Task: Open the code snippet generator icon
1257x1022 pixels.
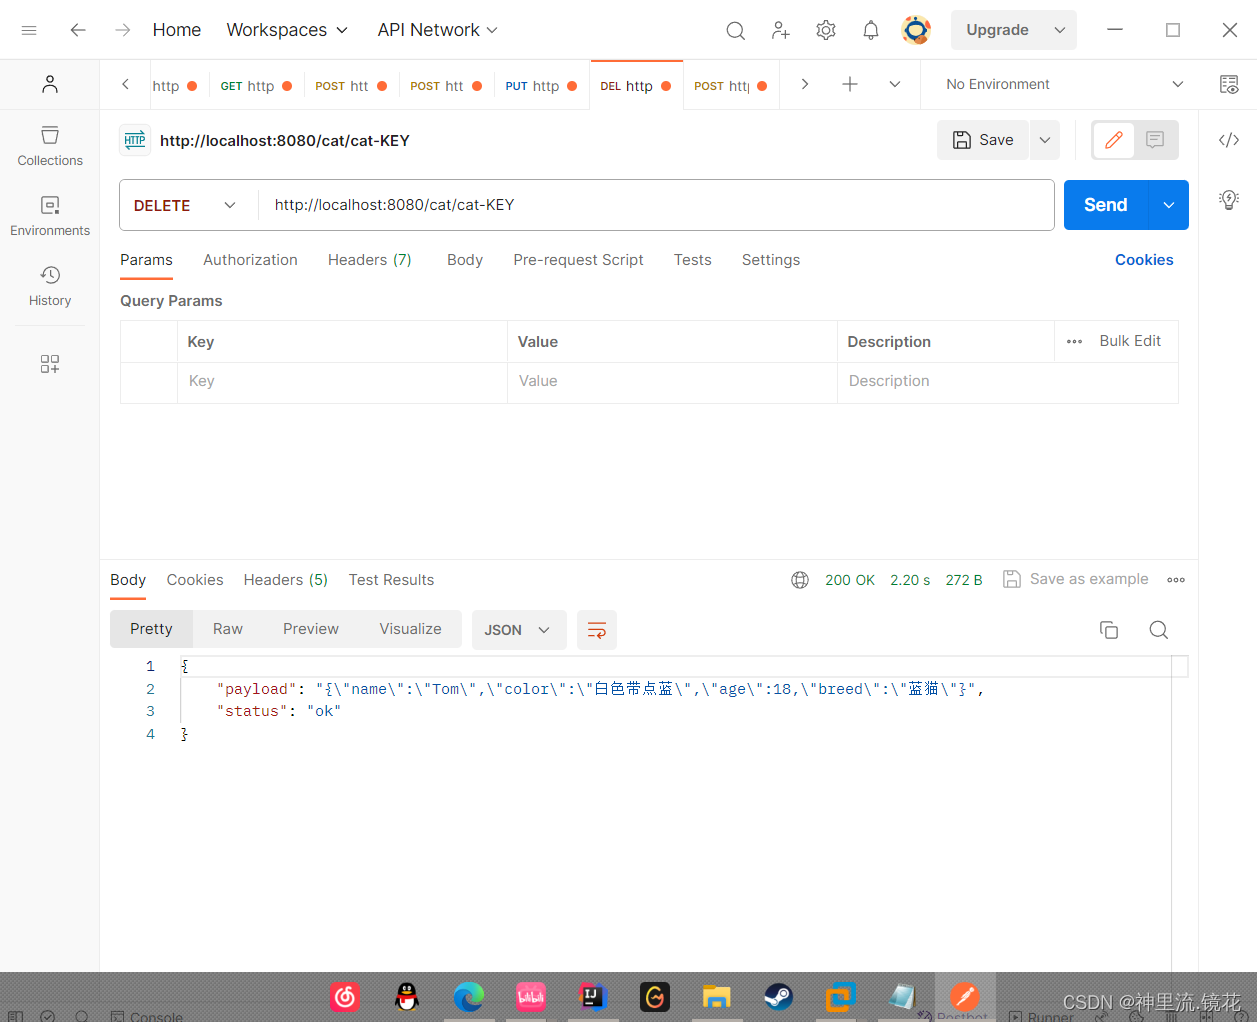Action: [1229, 140]
